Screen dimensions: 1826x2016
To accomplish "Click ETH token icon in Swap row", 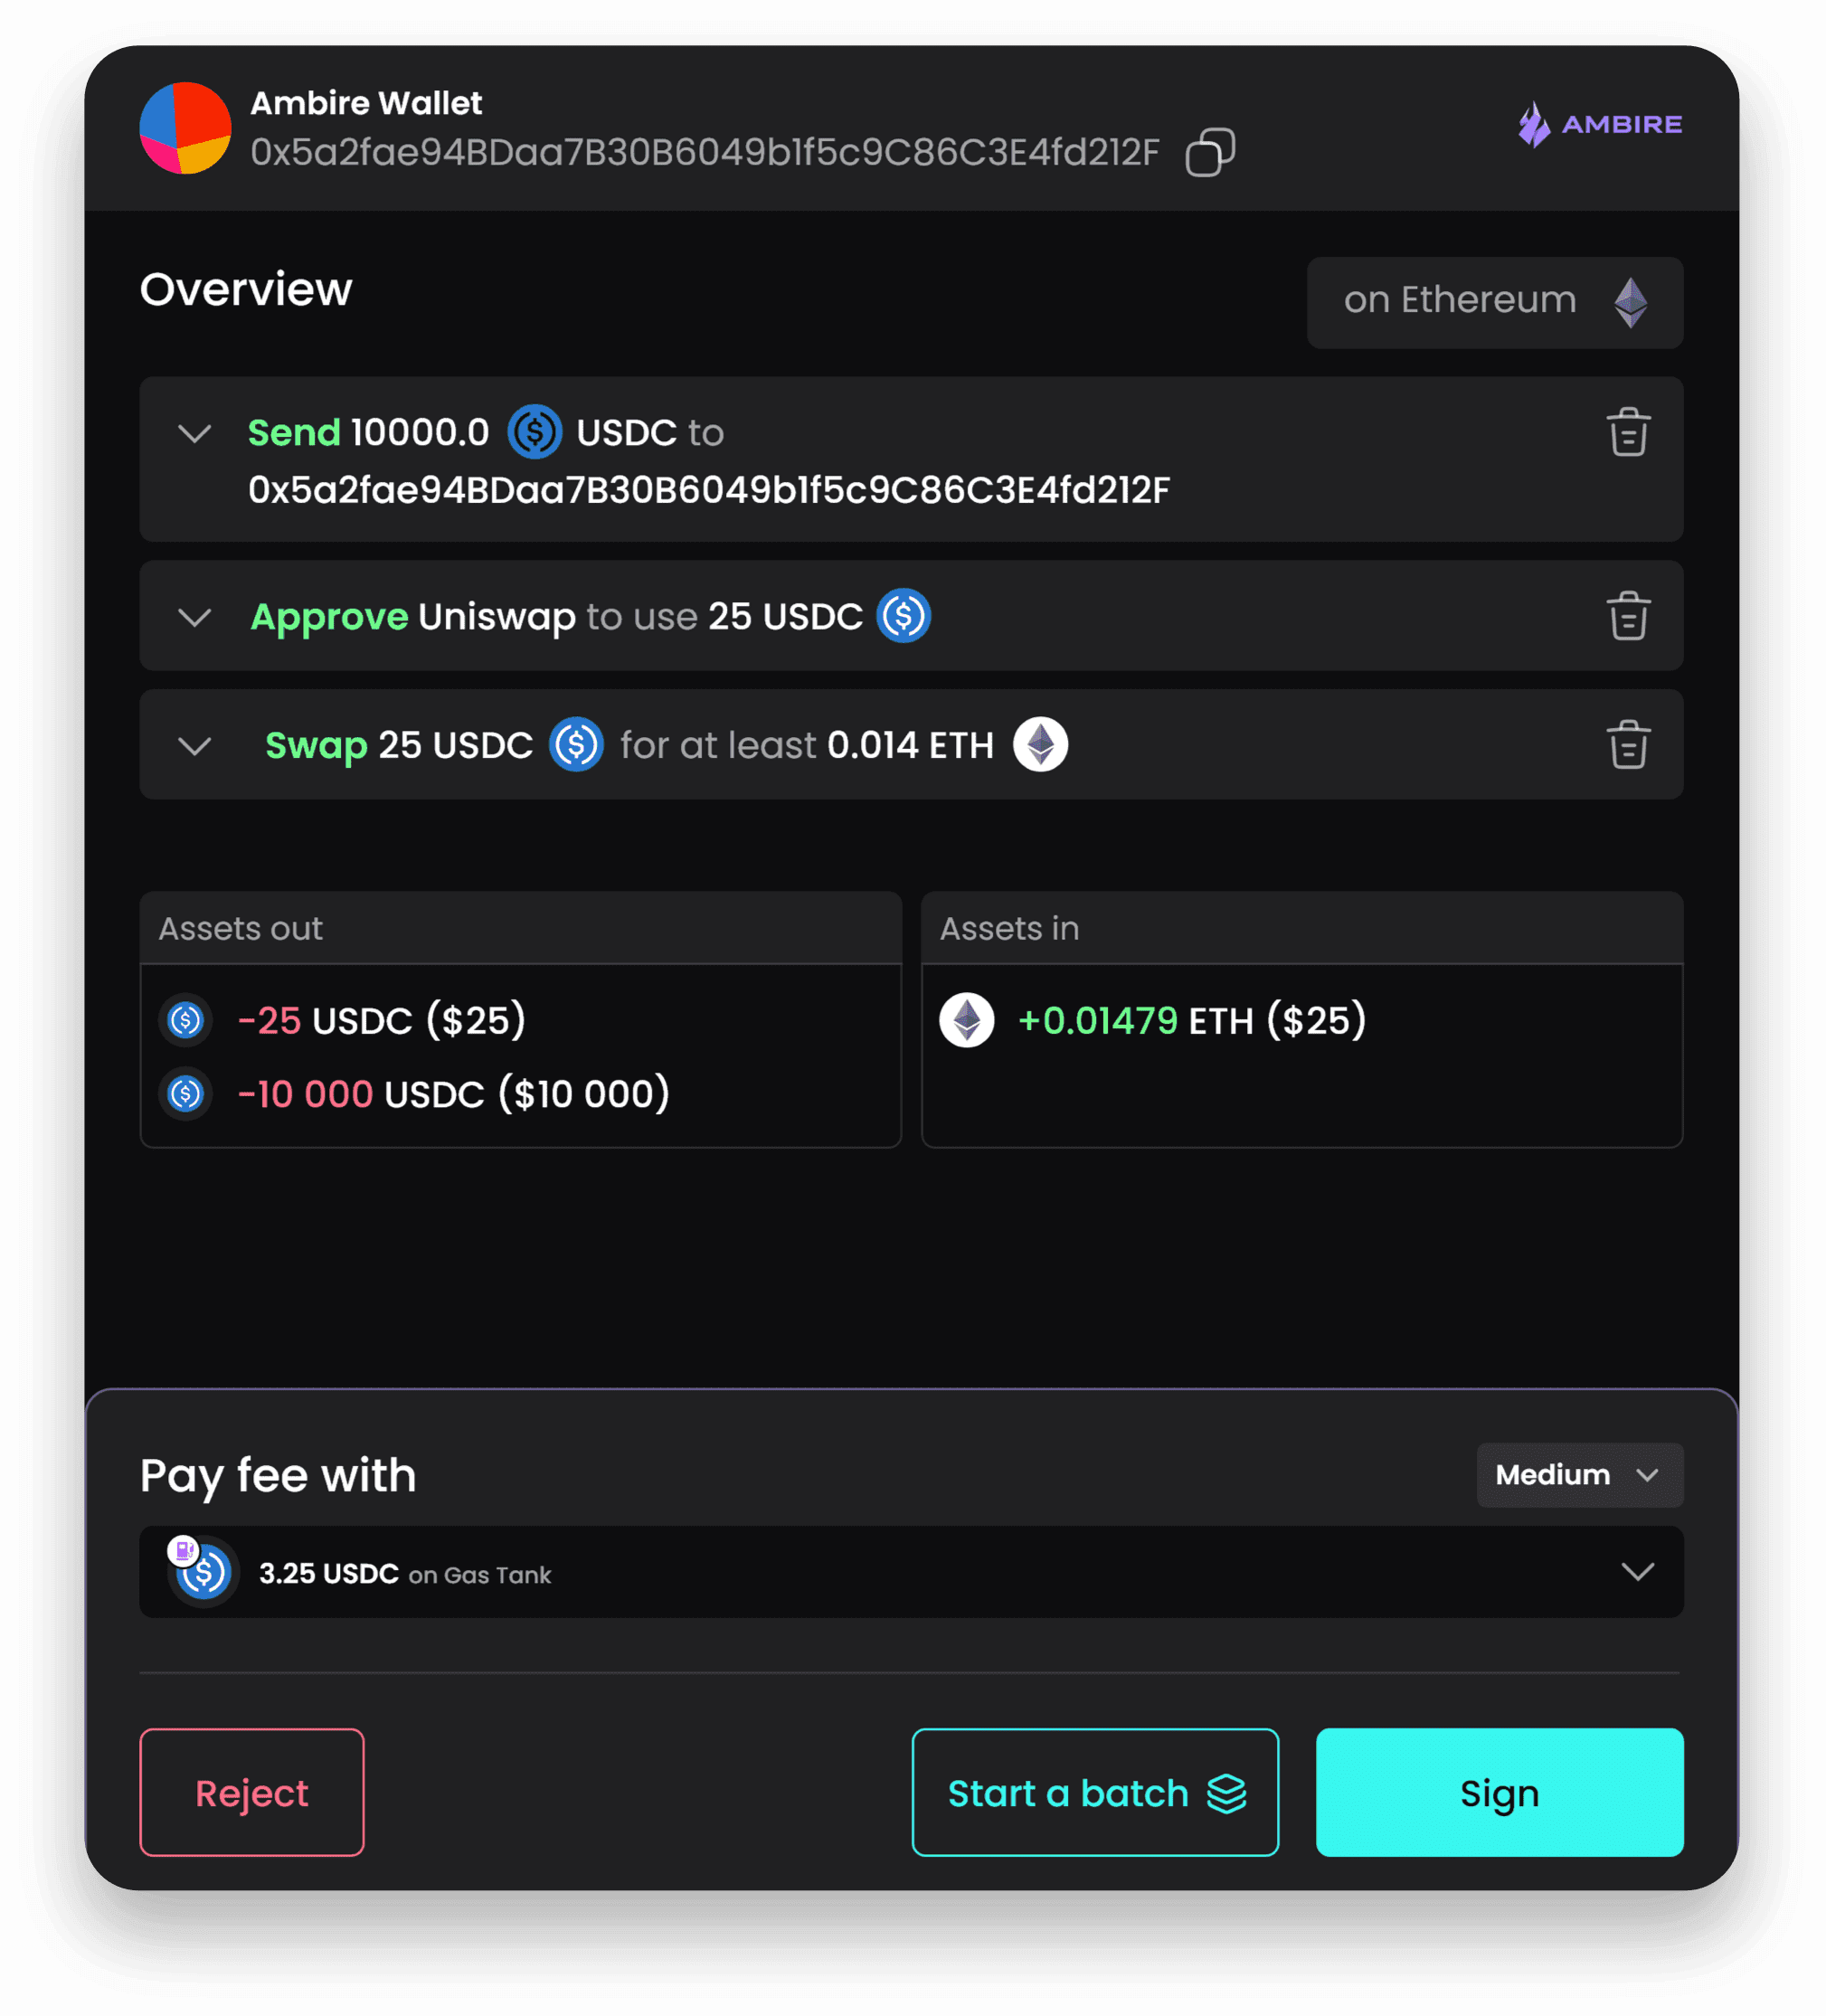I will point(1040,745).
